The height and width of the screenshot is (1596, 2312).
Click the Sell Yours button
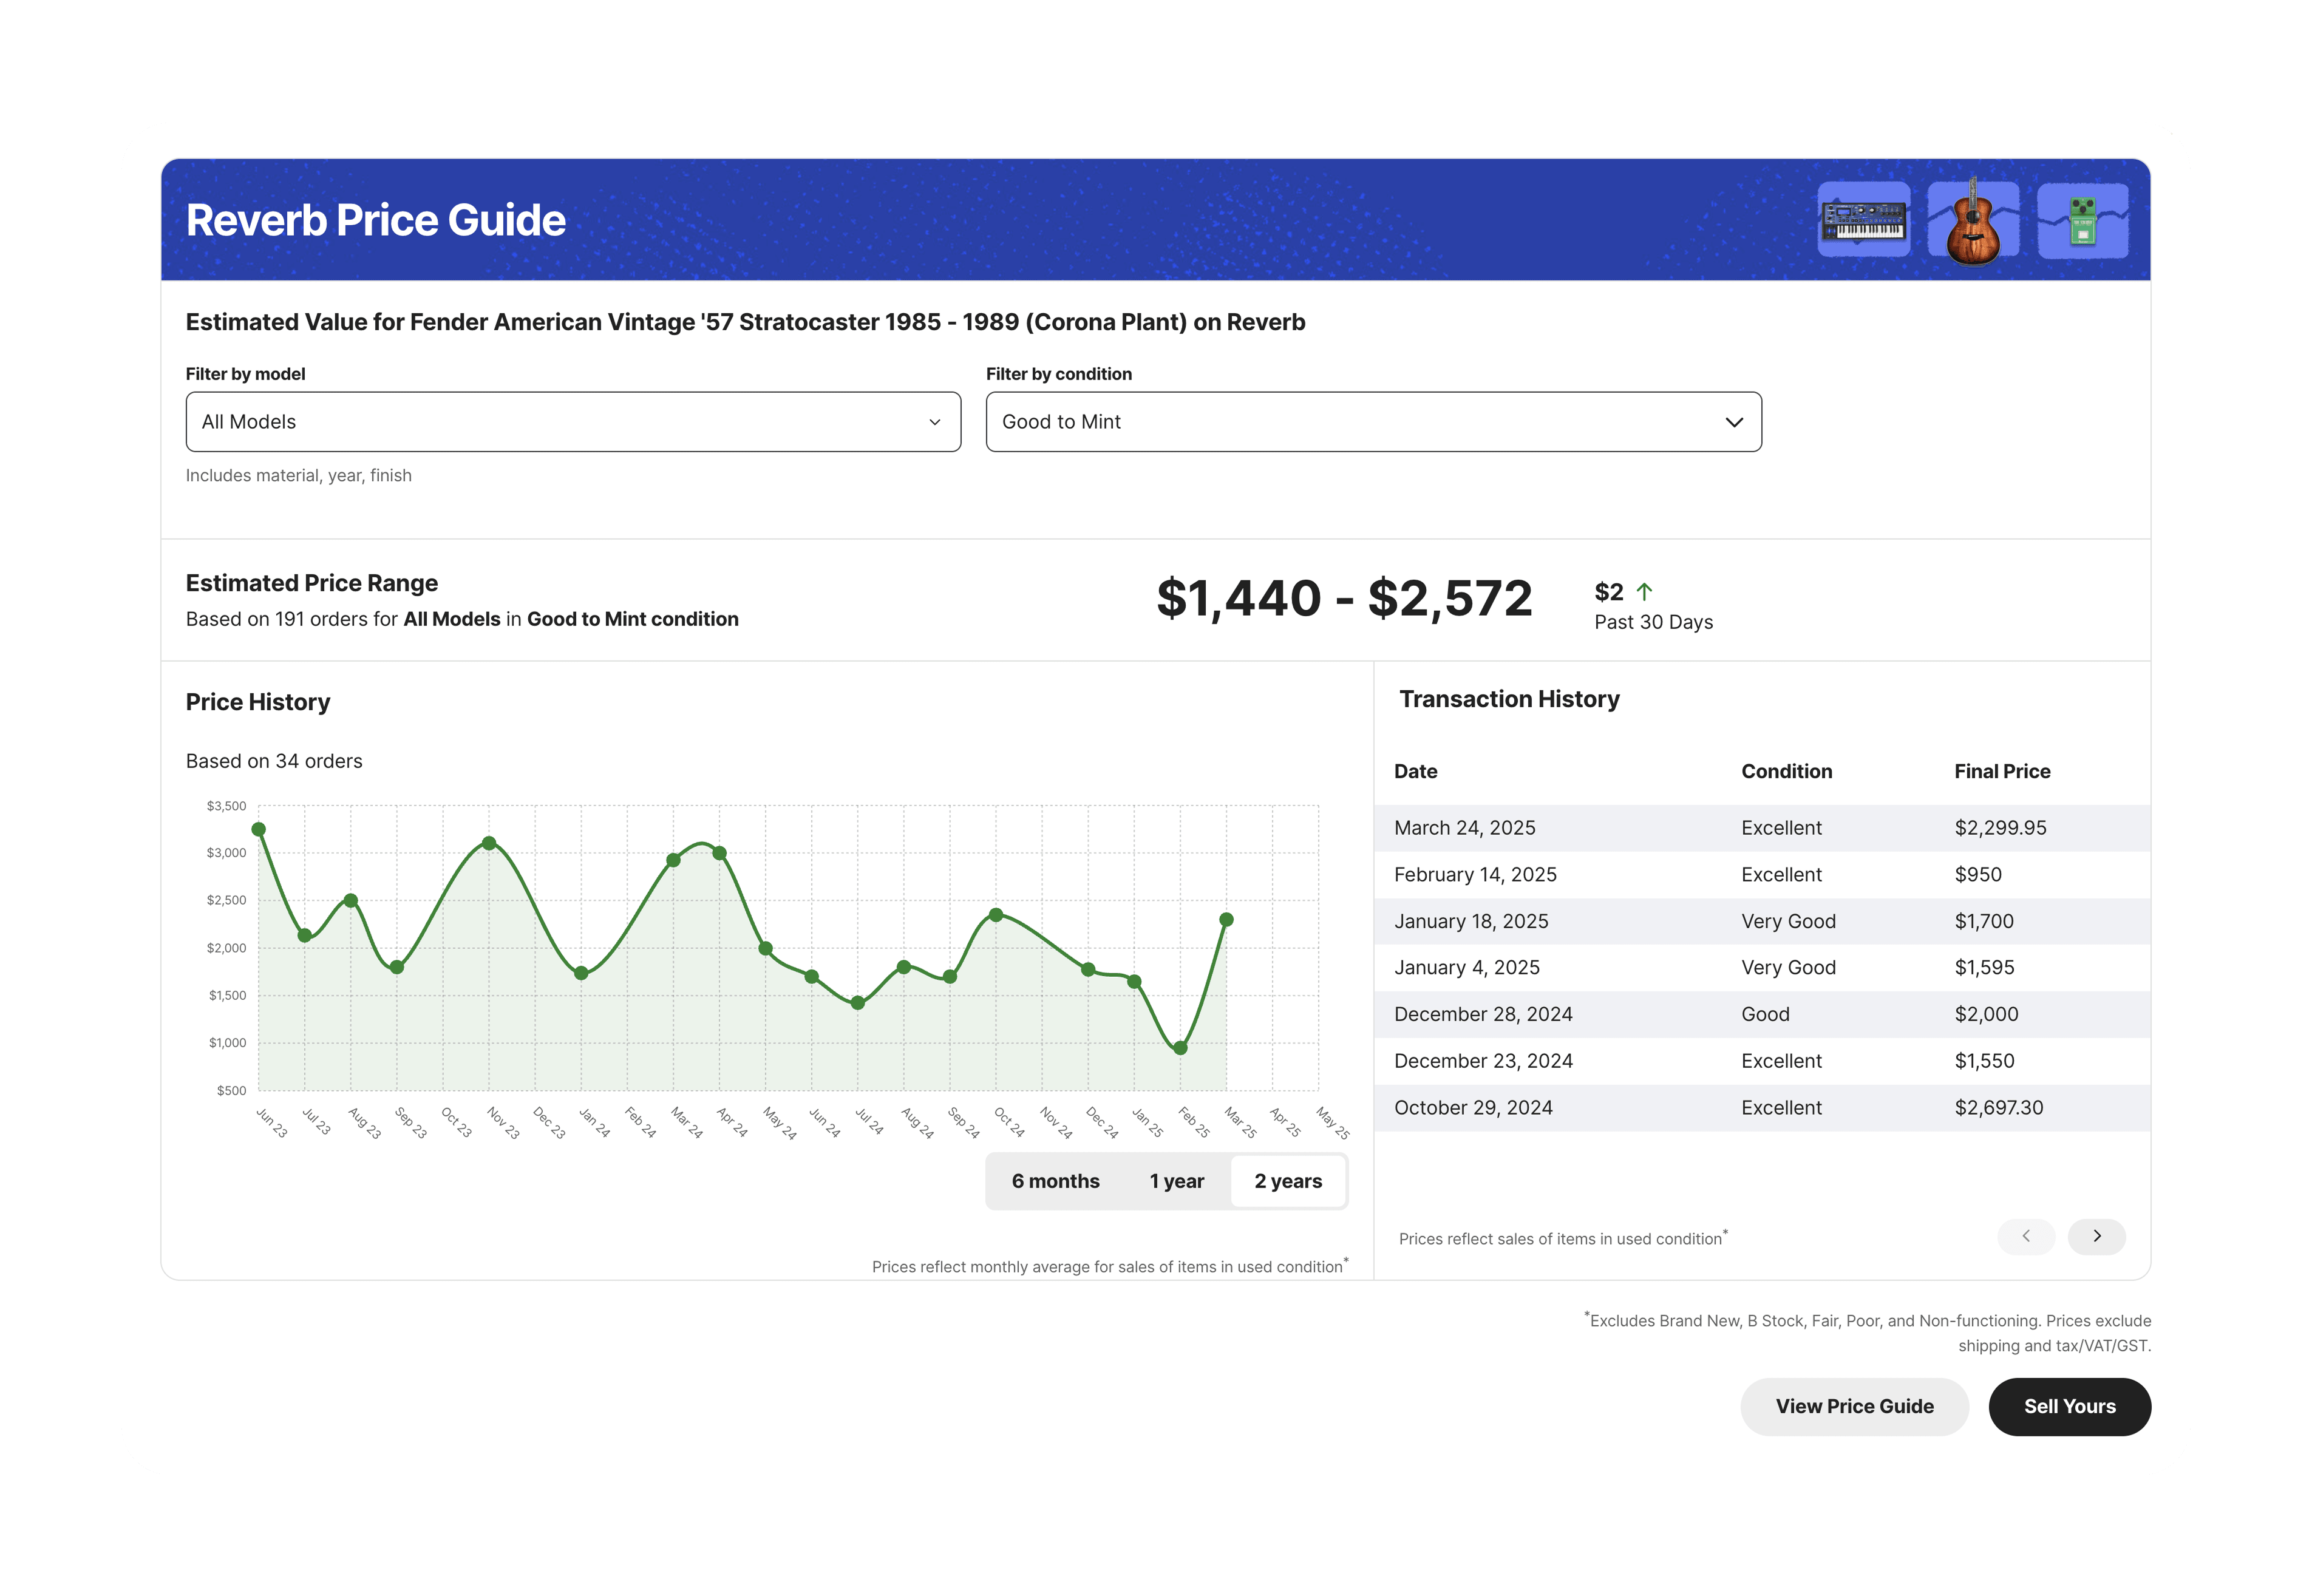[x=2069, y=1406]
